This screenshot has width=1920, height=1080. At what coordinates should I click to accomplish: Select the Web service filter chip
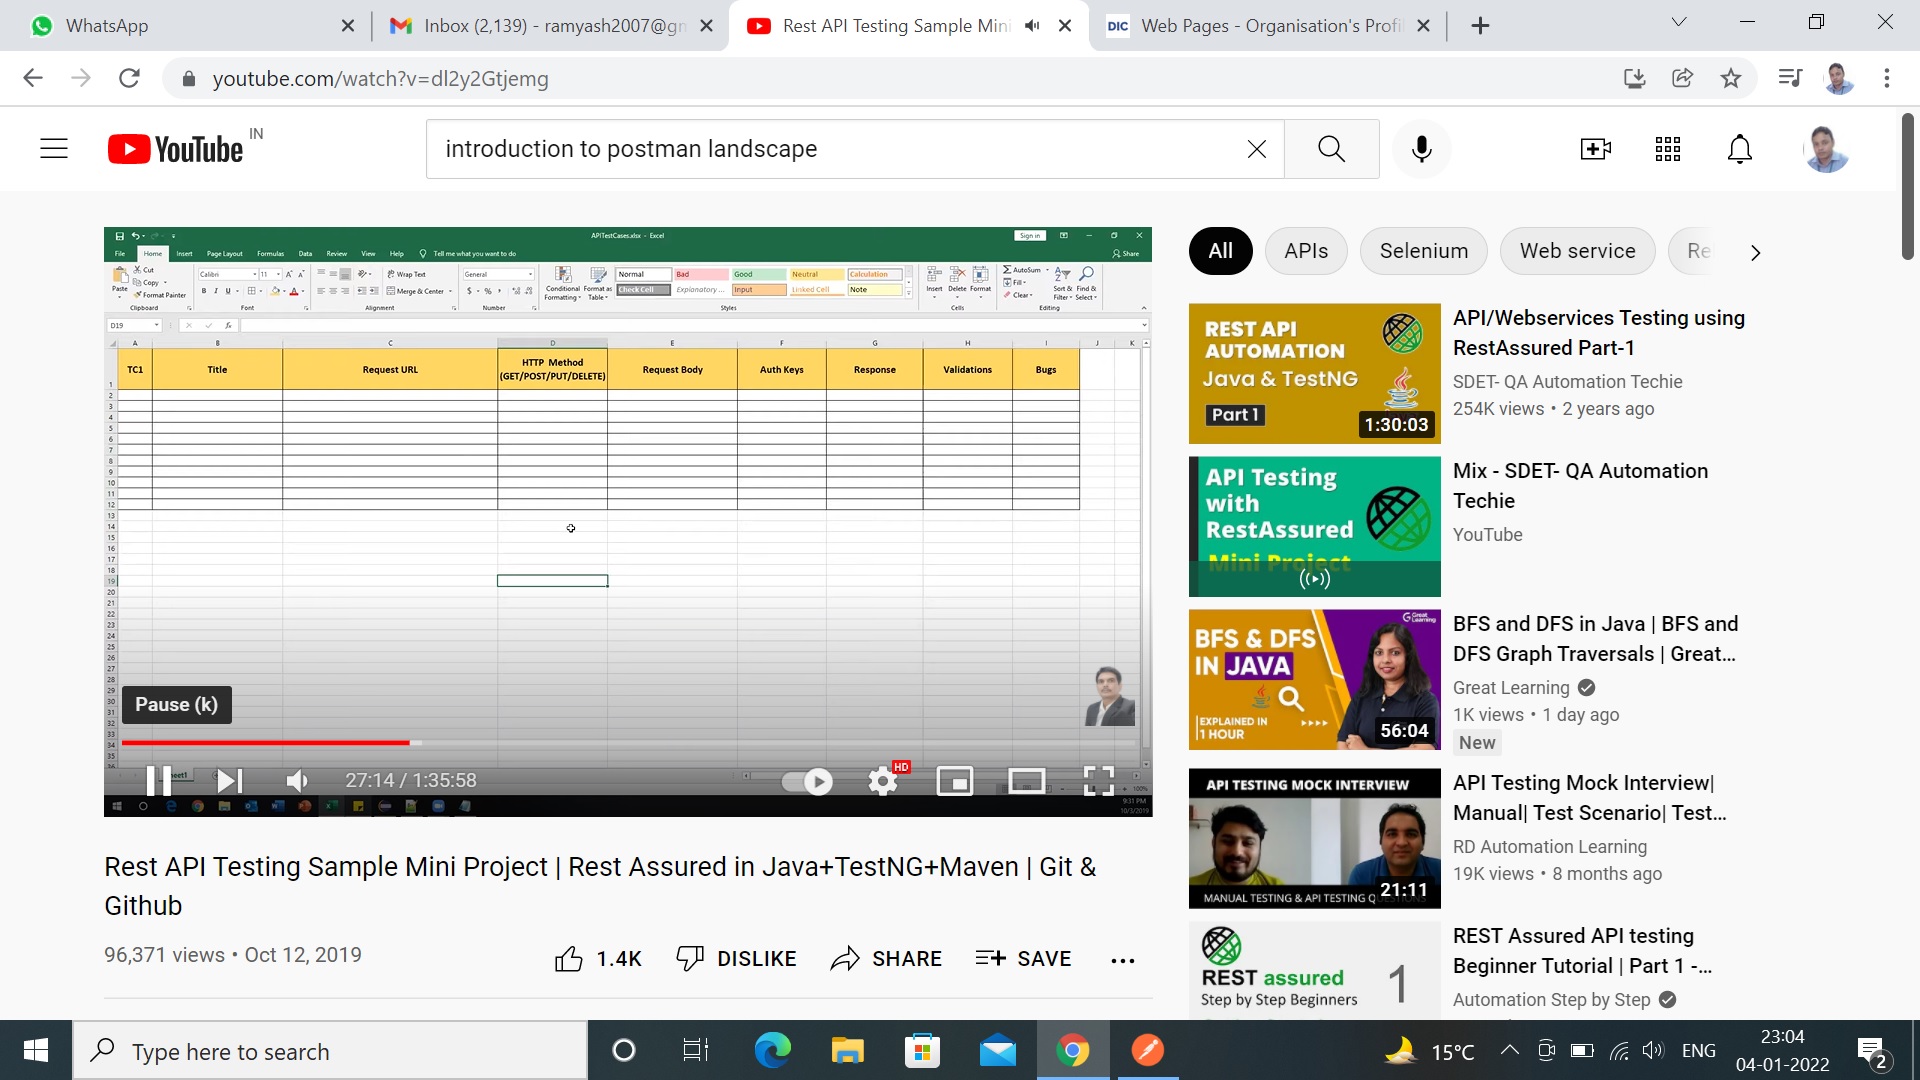(x=1577, y=251)
